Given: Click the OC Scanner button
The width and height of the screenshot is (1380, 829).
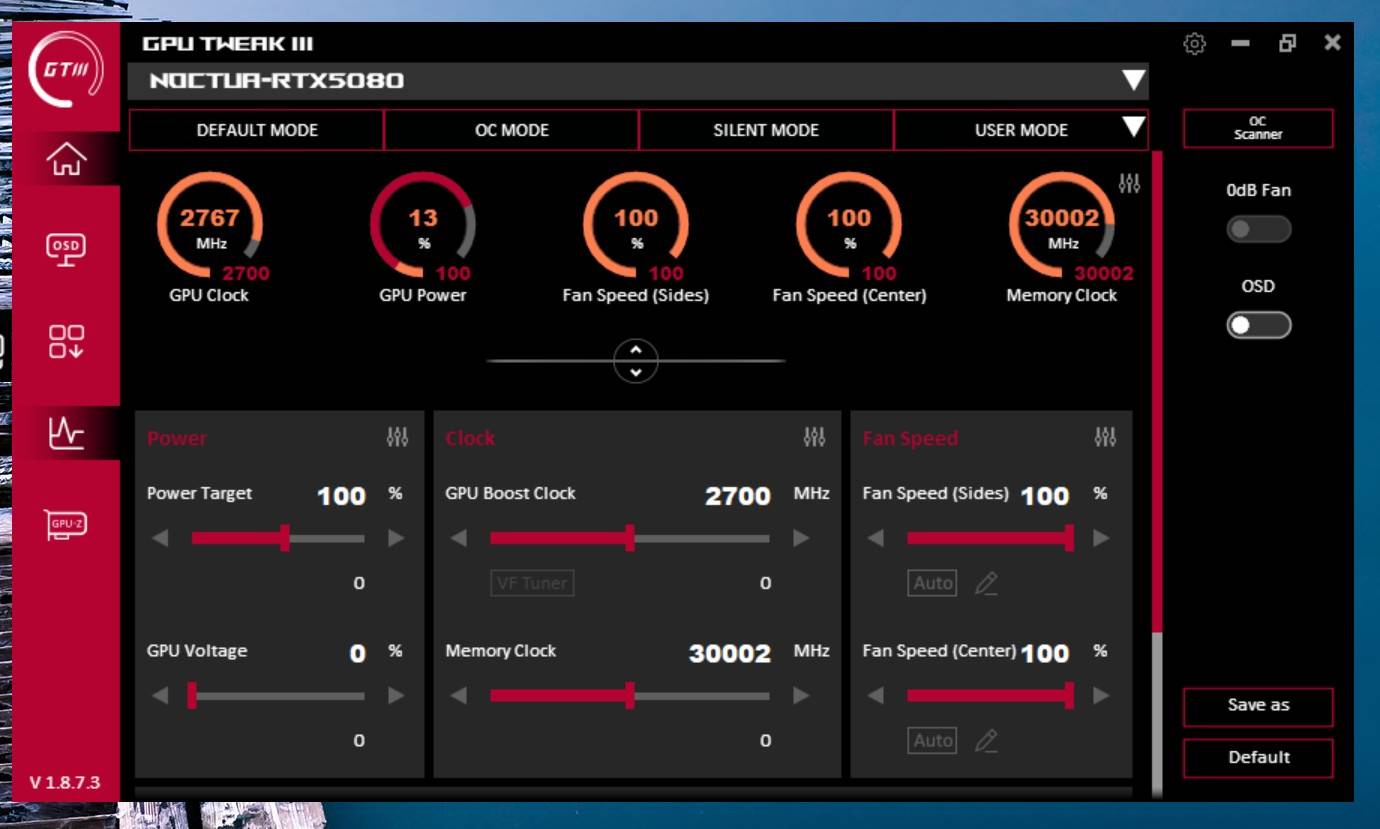Looking at the screenshot, I should [1258, 128].
